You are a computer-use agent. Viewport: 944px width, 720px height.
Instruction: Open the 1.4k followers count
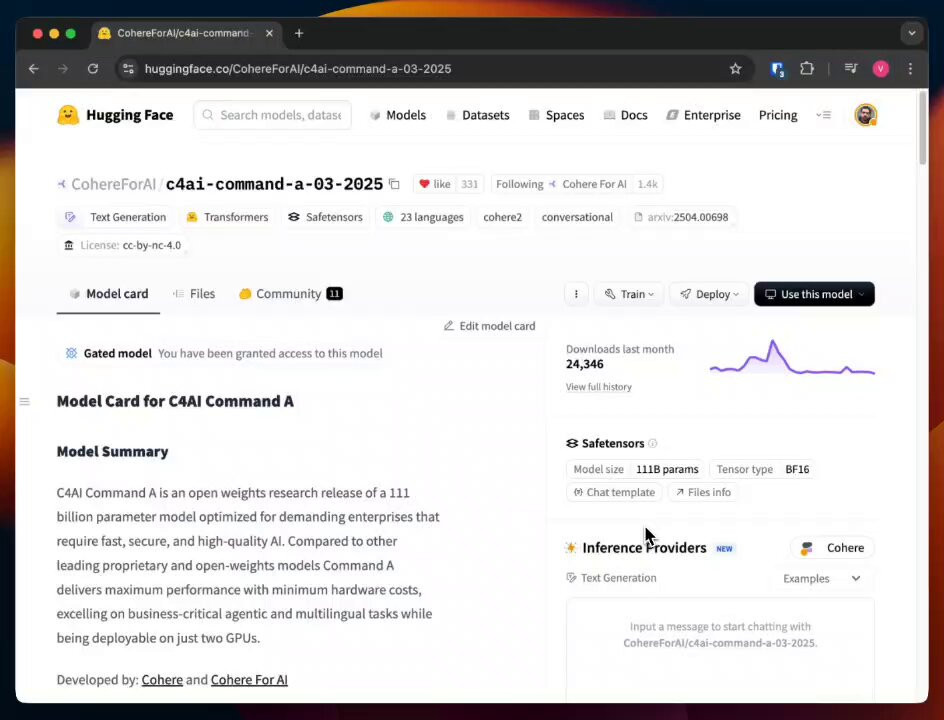647,184
